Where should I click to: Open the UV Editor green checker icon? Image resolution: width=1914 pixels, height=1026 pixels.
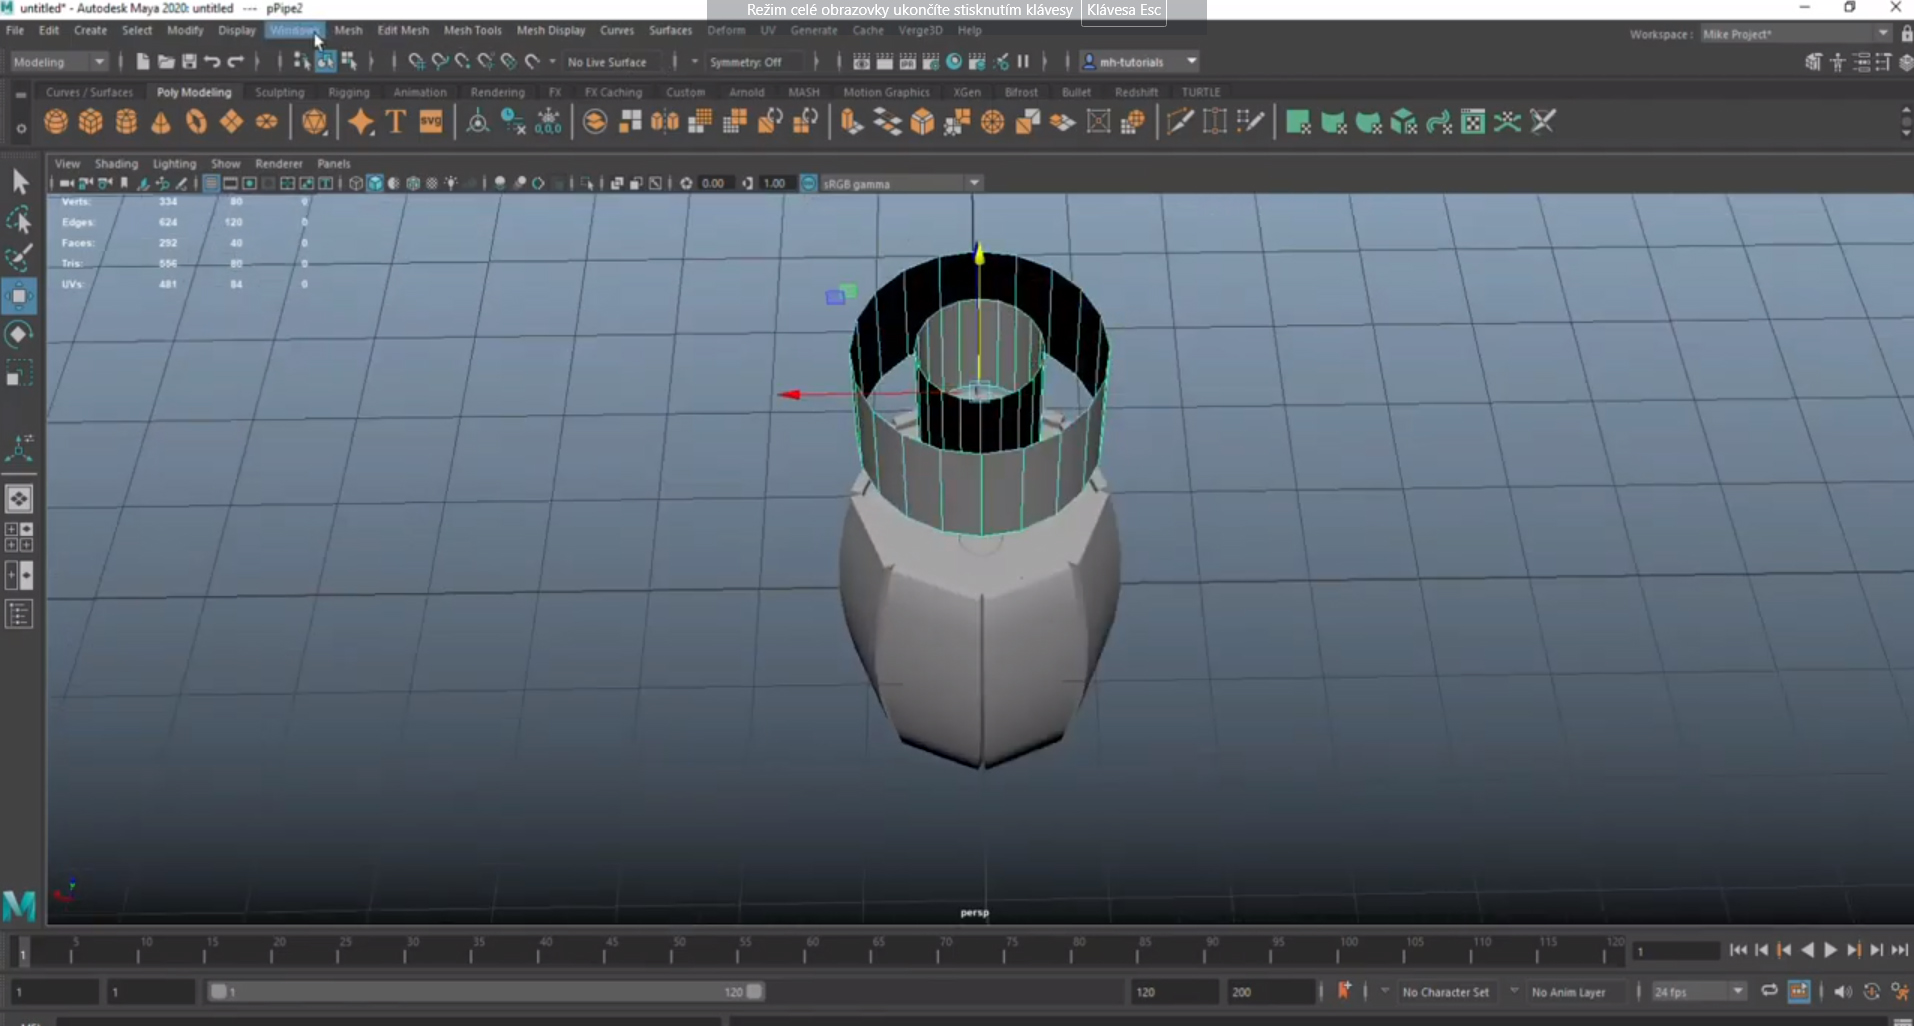click(1473, 122)
